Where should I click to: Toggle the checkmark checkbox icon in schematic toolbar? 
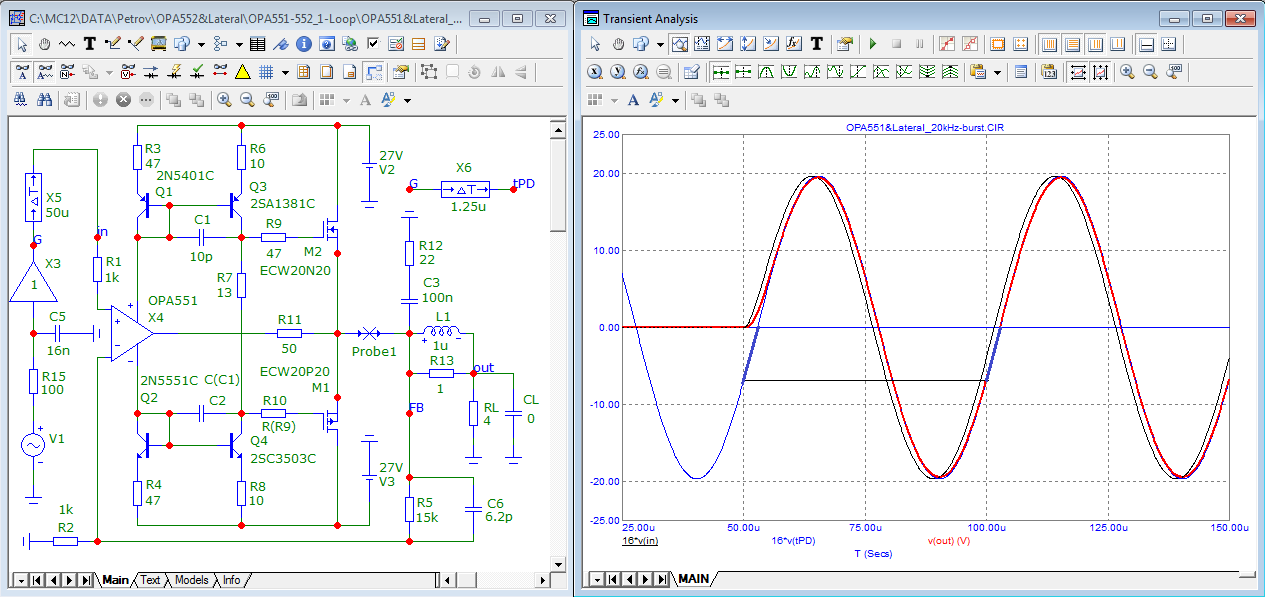[373, 44]
